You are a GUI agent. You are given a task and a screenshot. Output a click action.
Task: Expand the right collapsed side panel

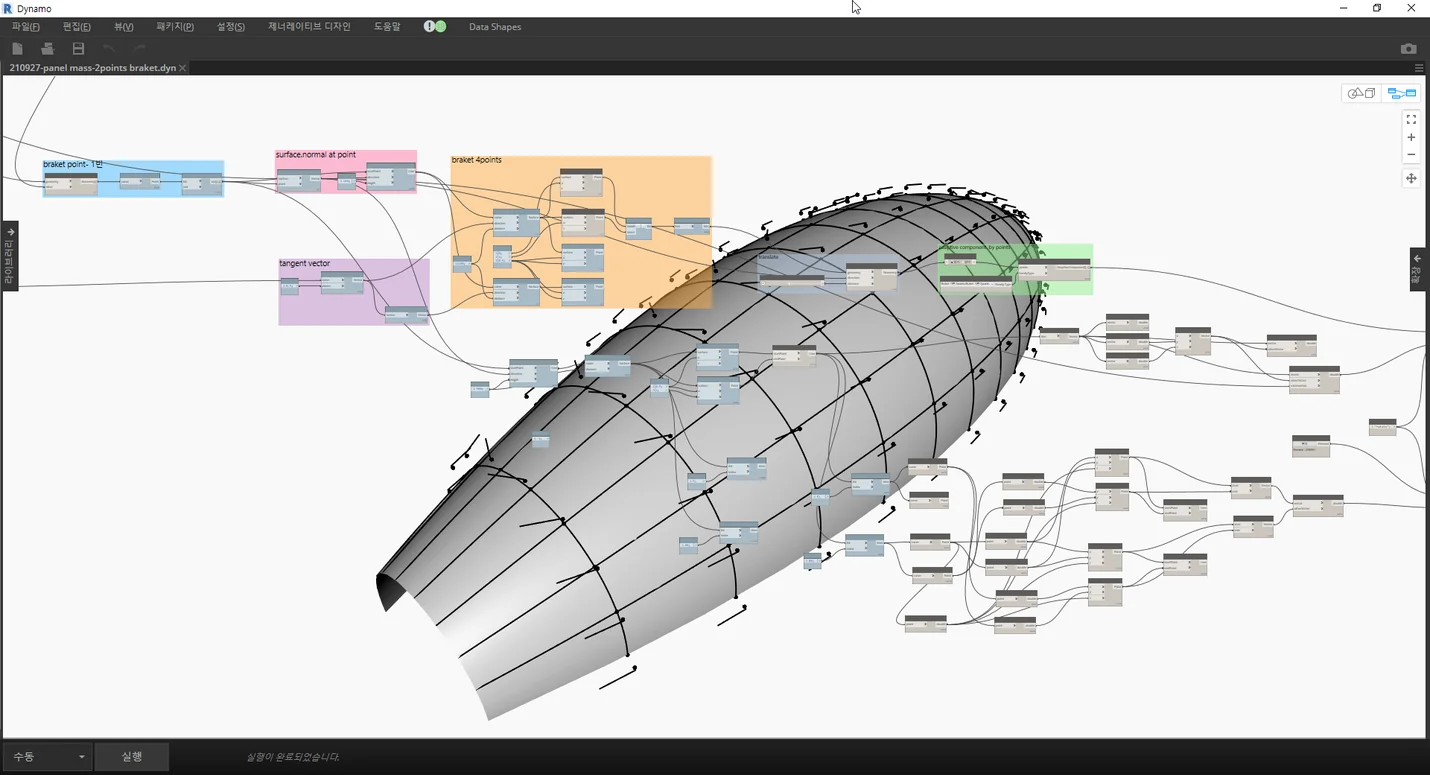(1418, 269)
